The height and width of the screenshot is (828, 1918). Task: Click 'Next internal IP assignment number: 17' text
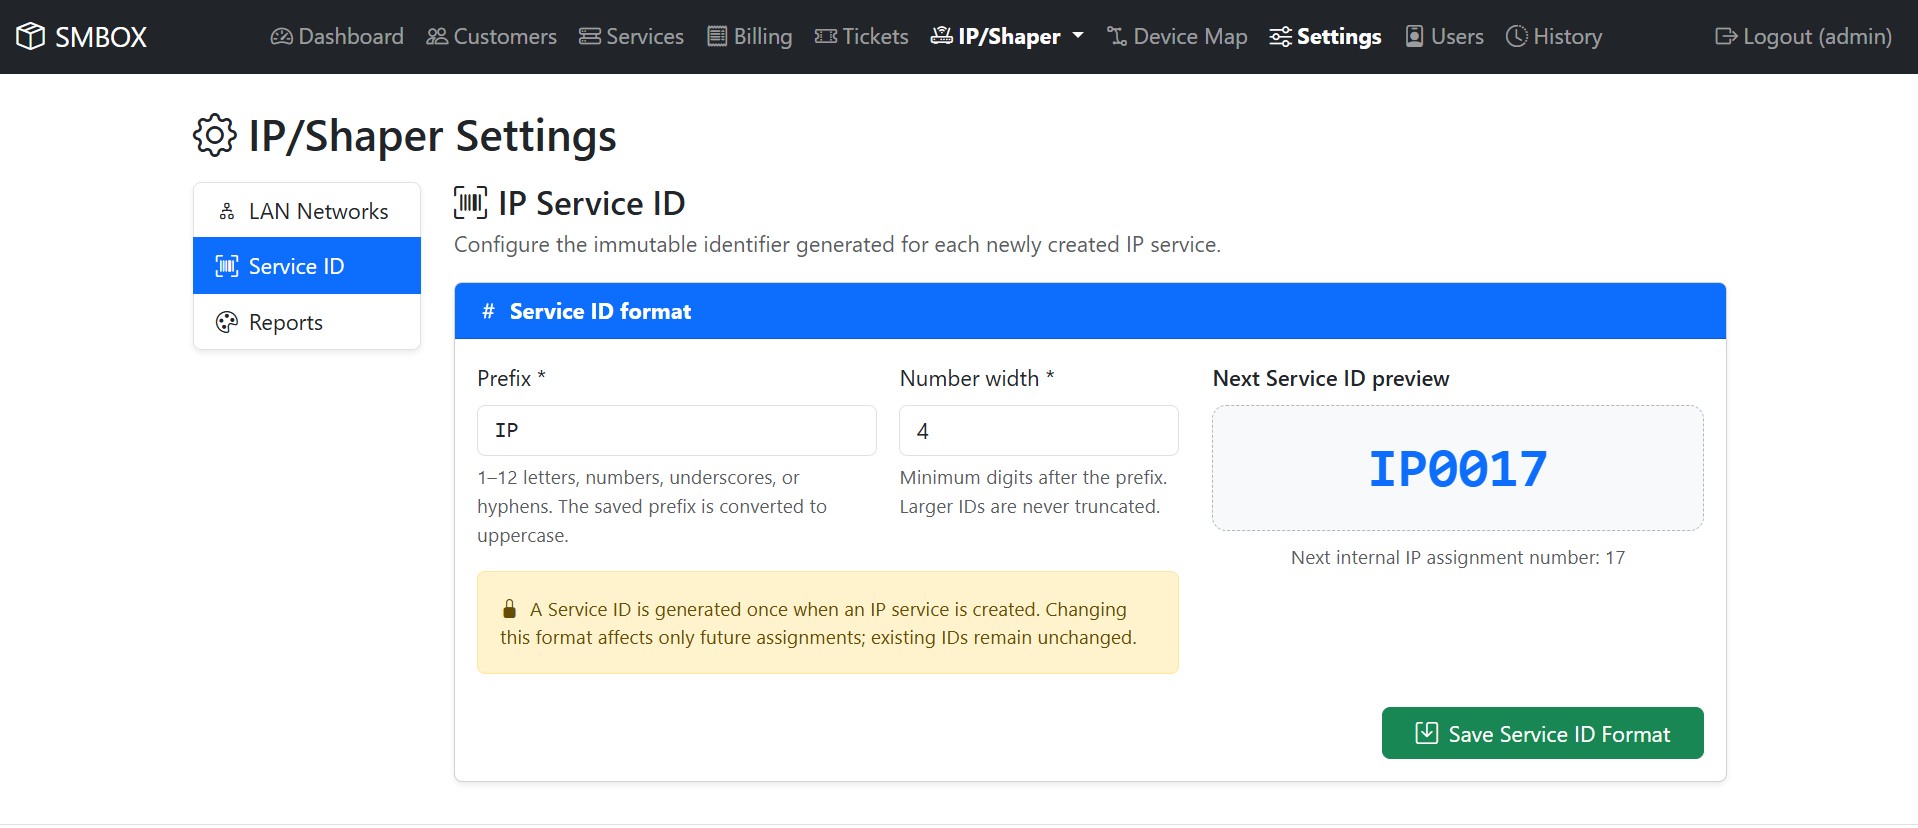[1457, 557]
